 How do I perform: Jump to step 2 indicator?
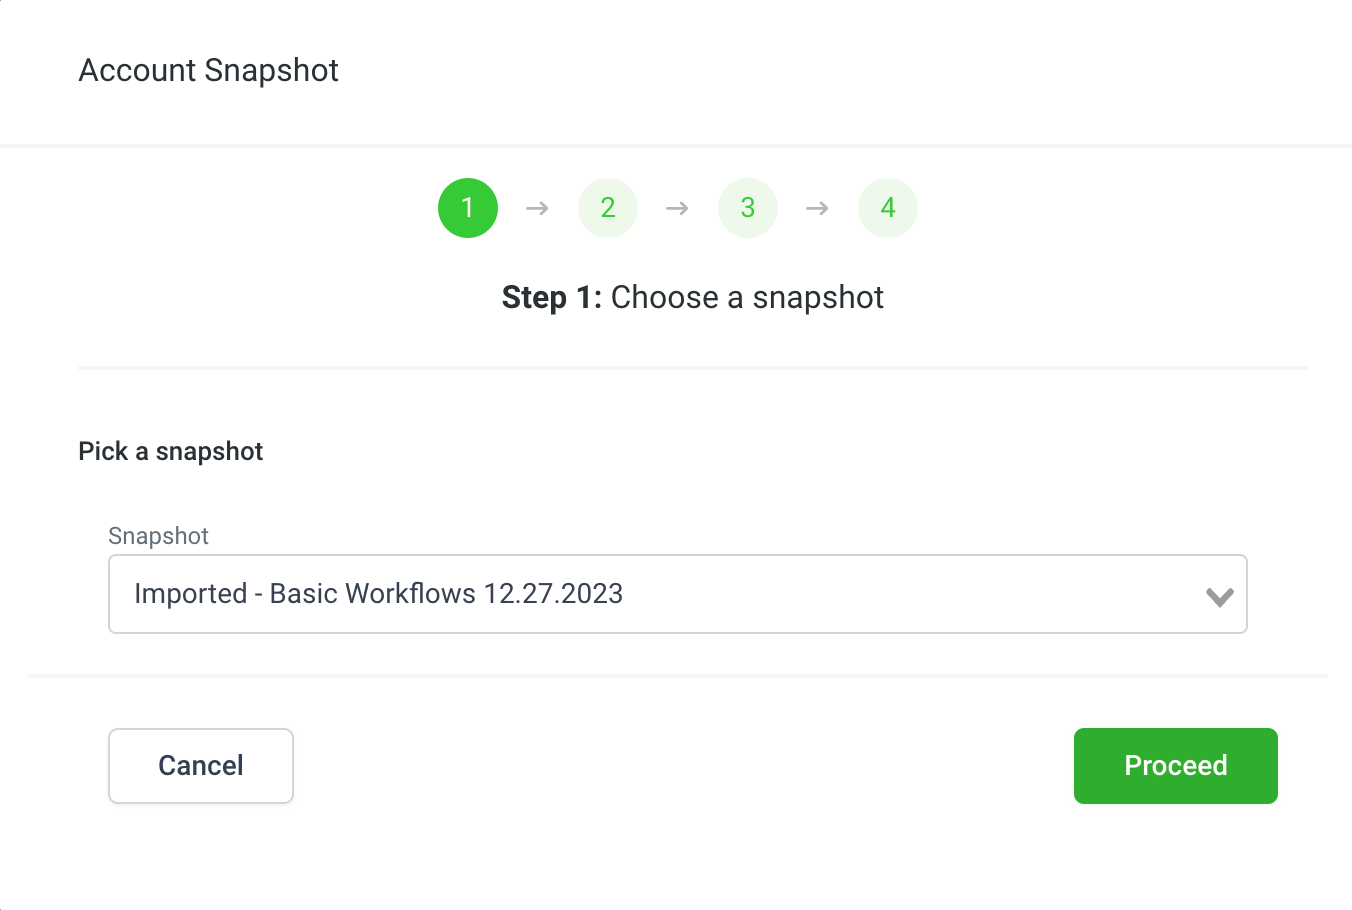608,208
